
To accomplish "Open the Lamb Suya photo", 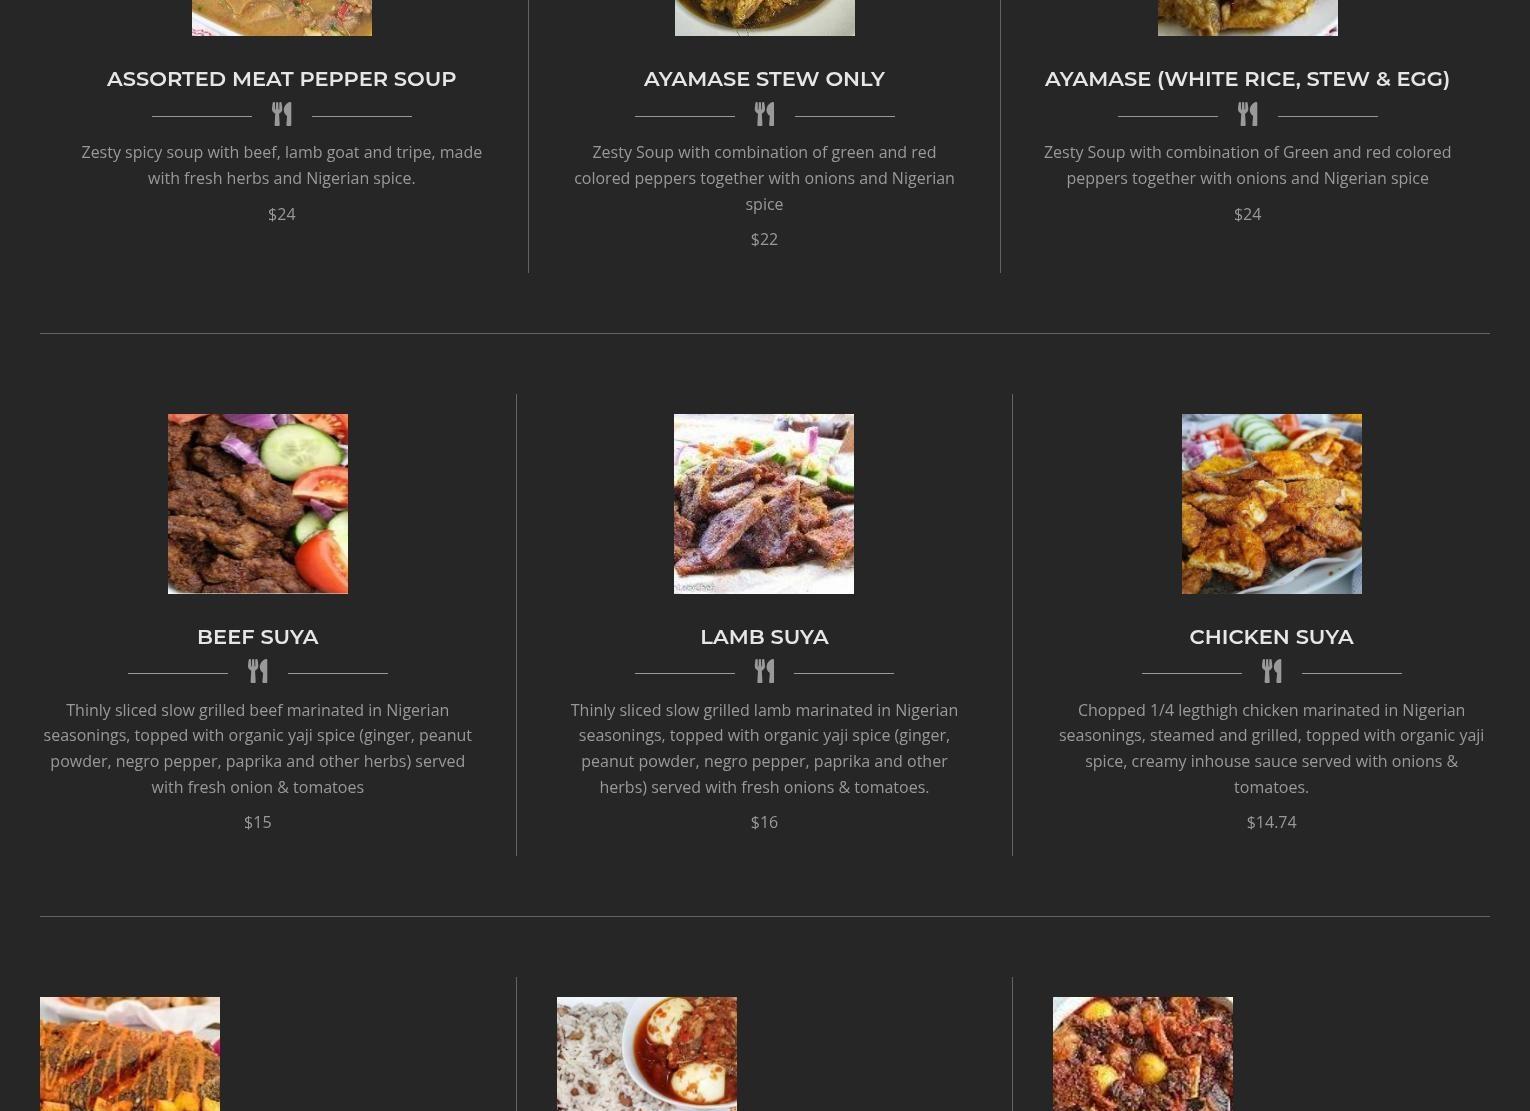I will pos(764,504).
